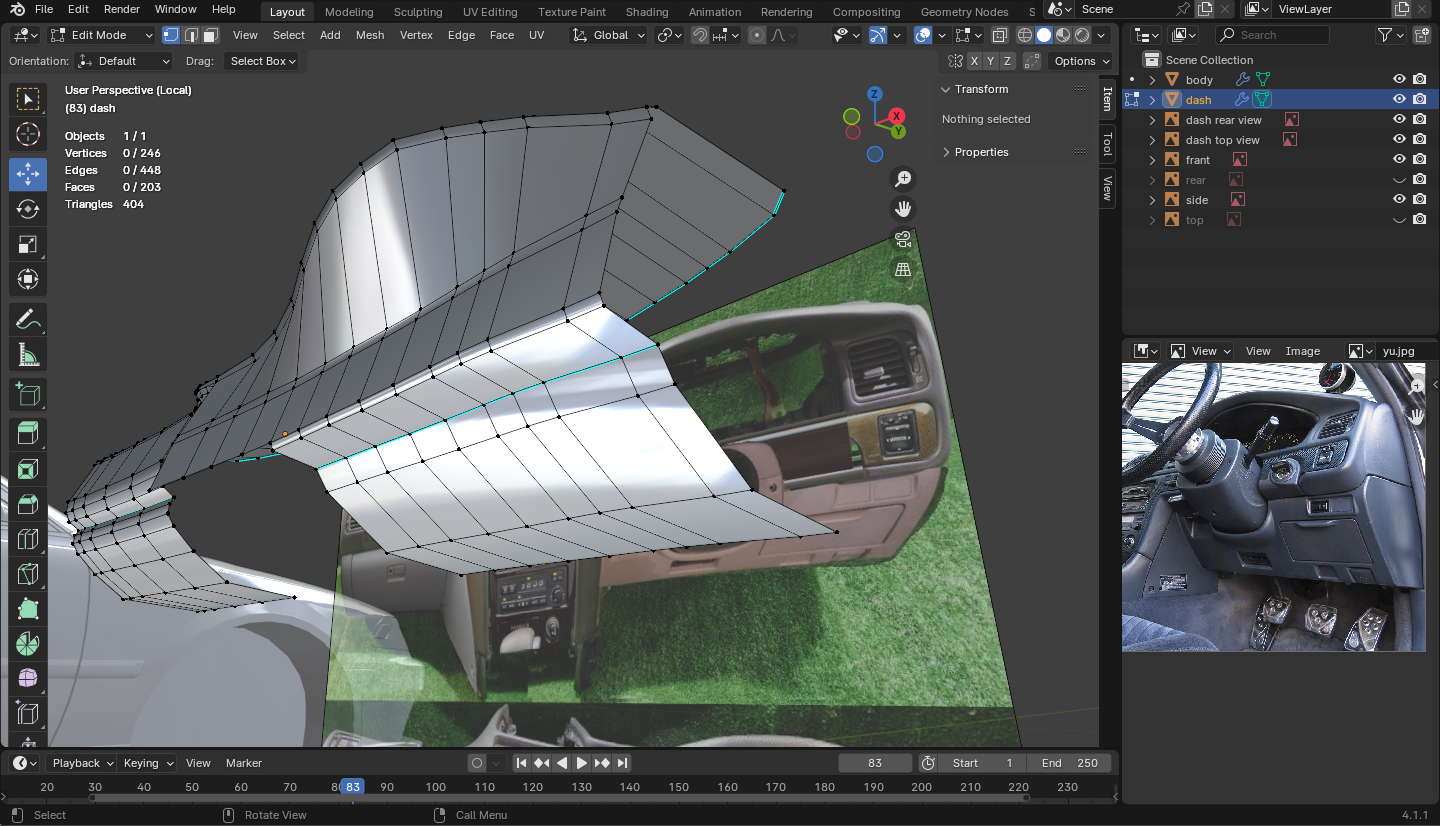Image resolution: width=1440 pixels, height=826 pixels.
Task: Open the Select Box drag dropdown
Action: pyautogui.click(x=264, y=61)
